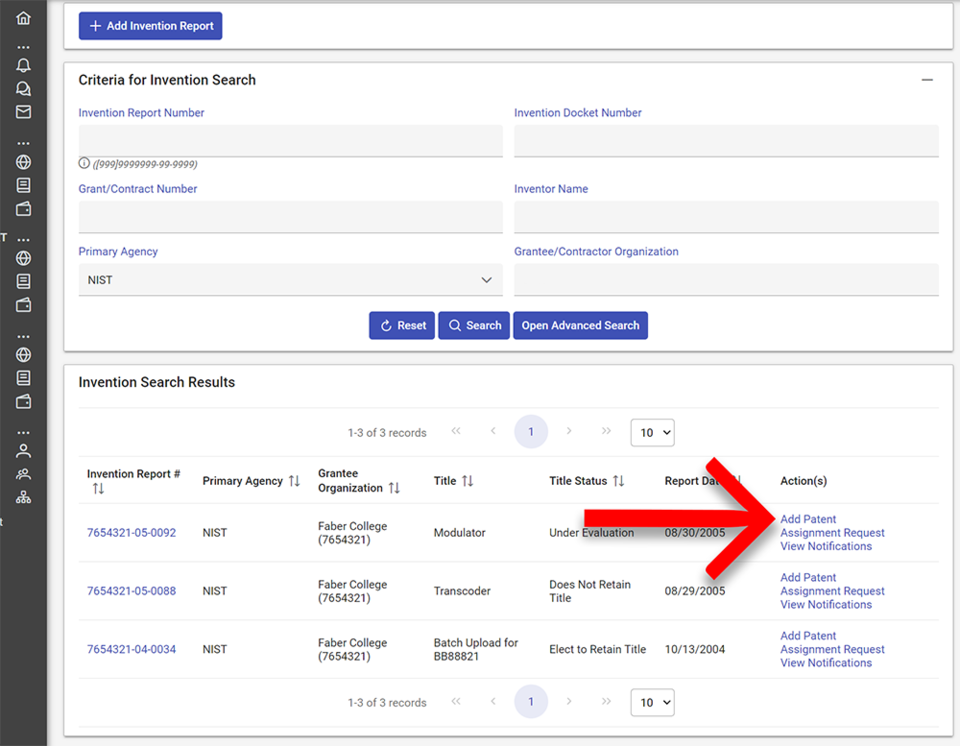Collapse the Criteria for Invention Search panel
The image size is (960, 746).
(x=927, y=79)
